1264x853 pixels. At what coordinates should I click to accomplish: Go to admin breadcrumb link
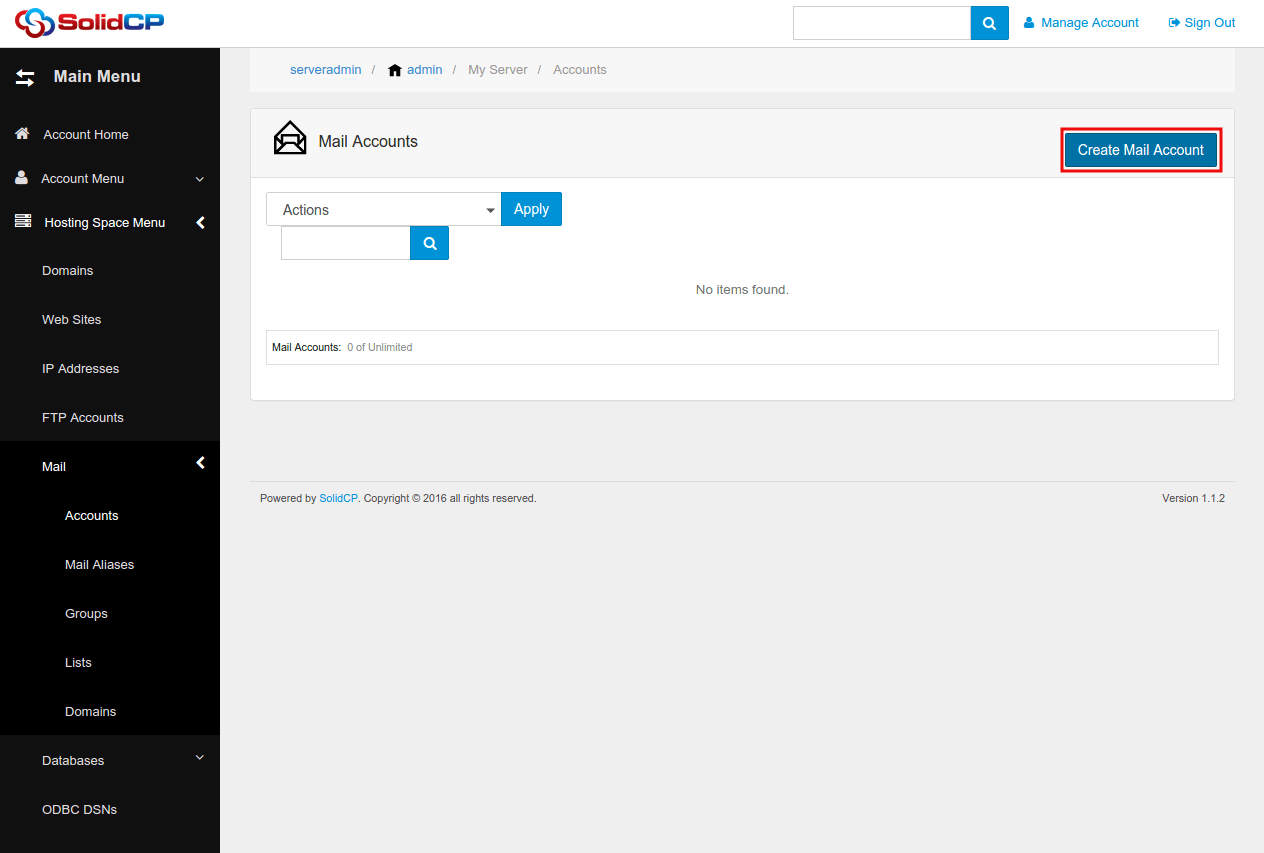click(424, 70)
